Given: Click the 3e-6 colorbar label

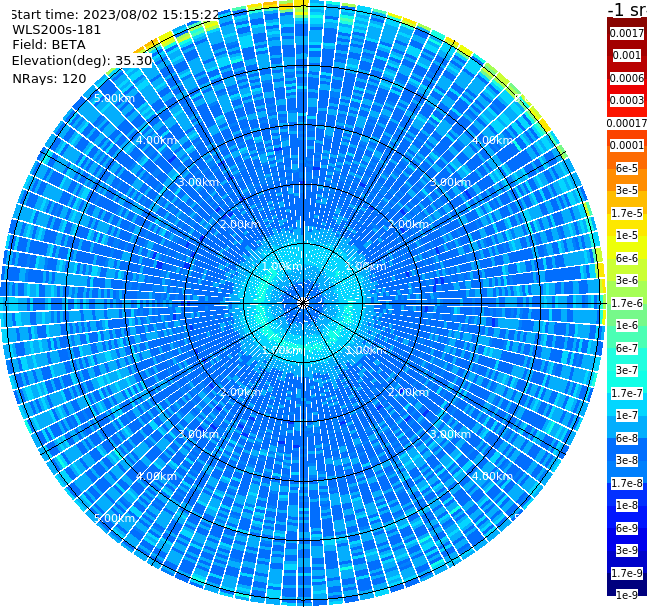Looking at the screenshot, I should (x=627, y=280).
